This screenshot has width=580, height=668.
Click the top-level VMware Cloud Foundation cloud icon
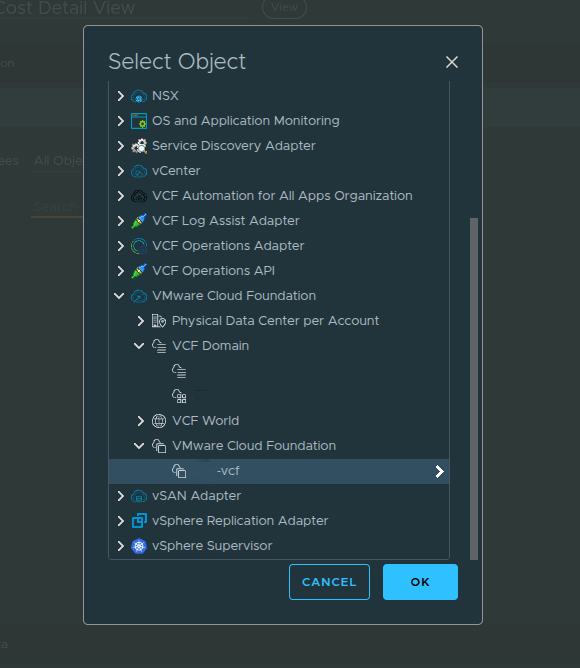click(139, 296)
